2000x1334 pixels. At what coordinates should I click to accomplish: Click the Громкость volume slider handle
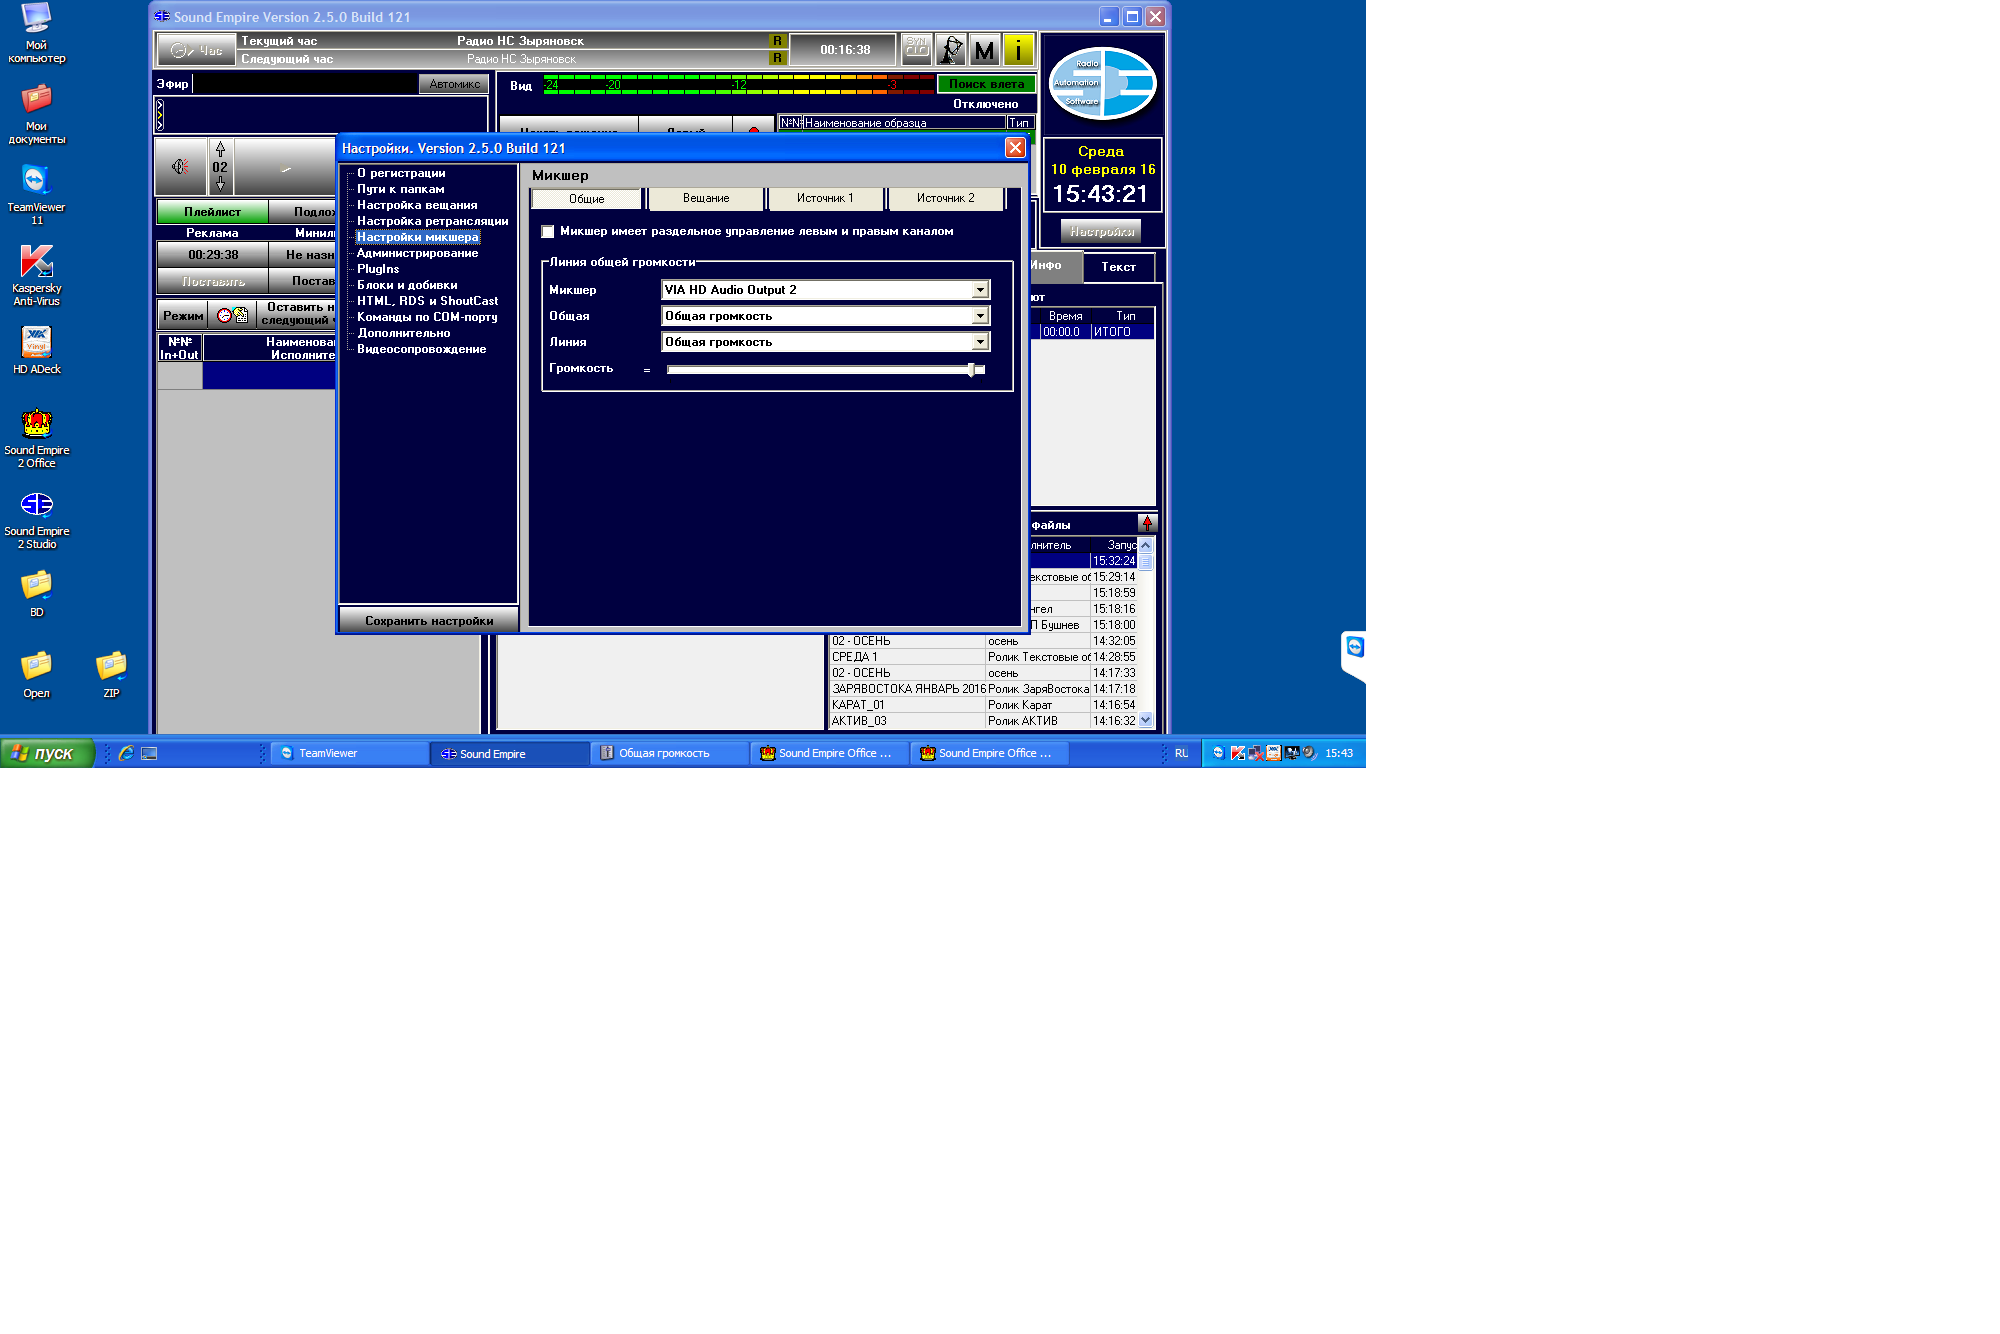point(971,370)
